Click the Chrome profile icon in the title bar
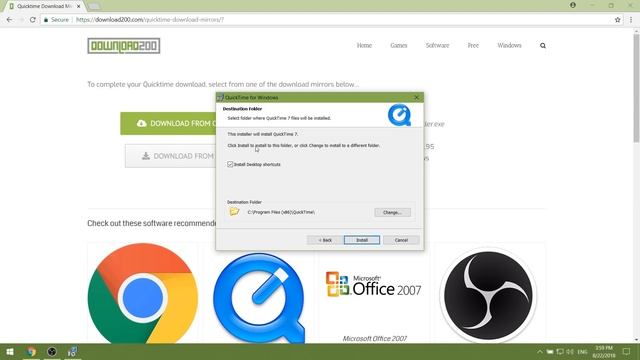Screen dimensions: 640x360 click(573, 5)
